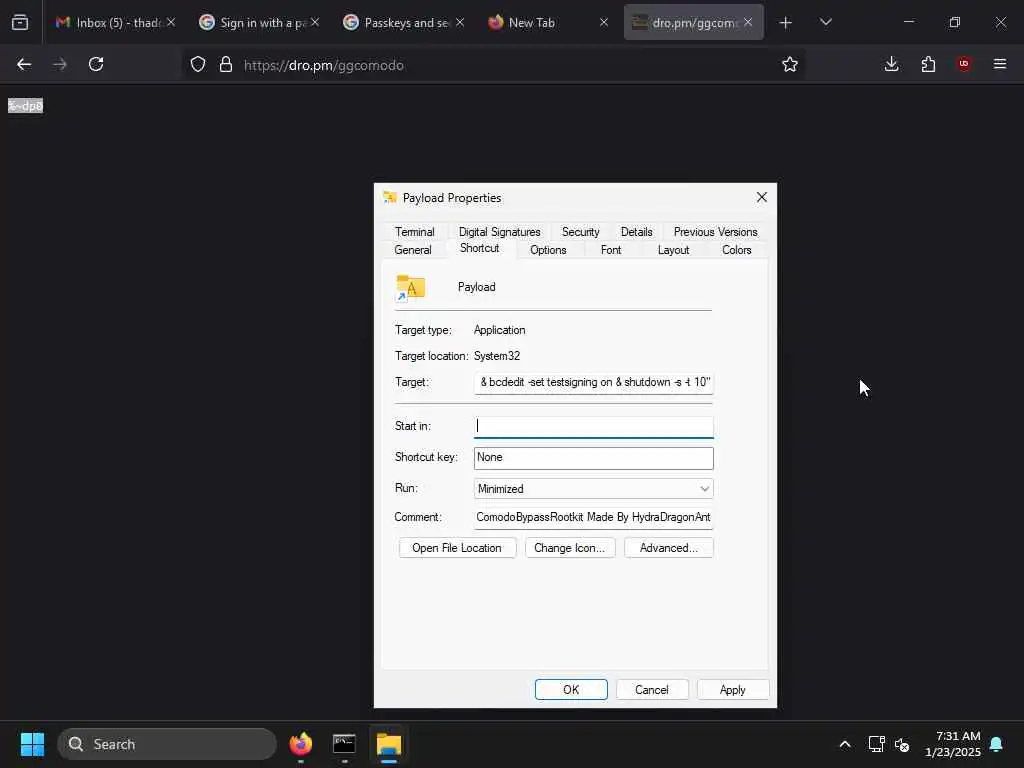
Task: Close the New Tab tab
Action: pos(603,22)
